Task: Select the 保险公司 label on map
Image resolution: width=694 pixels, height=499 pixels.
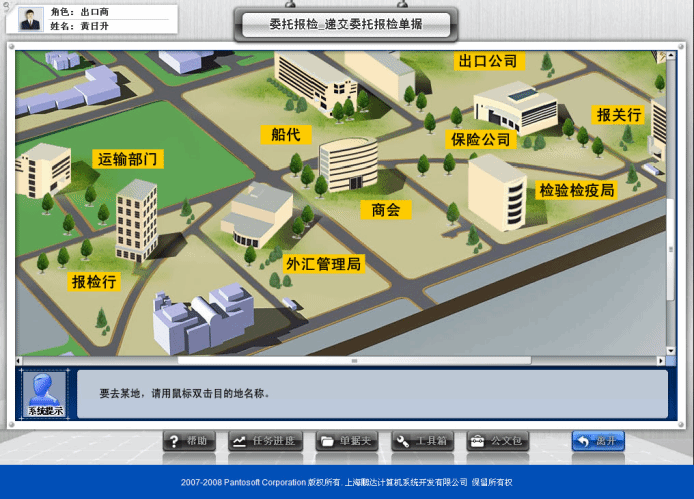Action: point(481,139)
